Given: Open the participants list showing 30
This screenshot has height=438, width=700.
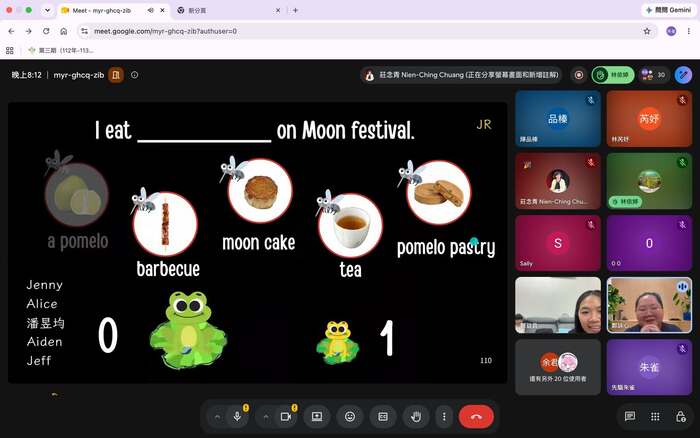Looking at the screenshot, I should (654, 75).
